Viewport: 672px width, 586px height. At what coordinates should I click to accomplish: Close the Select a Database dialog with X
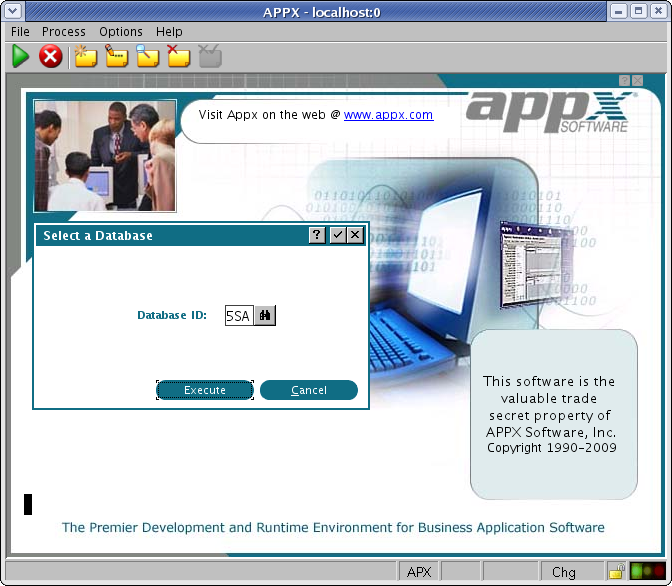355,235
